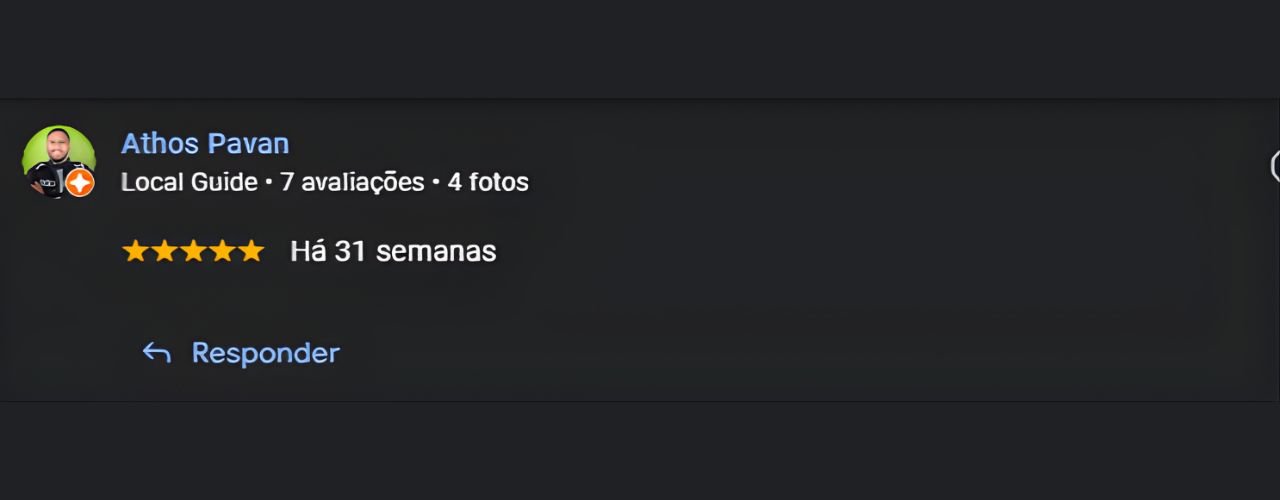Click the number 31 in the timestamp
Screen dimensions: 1280x500
point(350,251)
